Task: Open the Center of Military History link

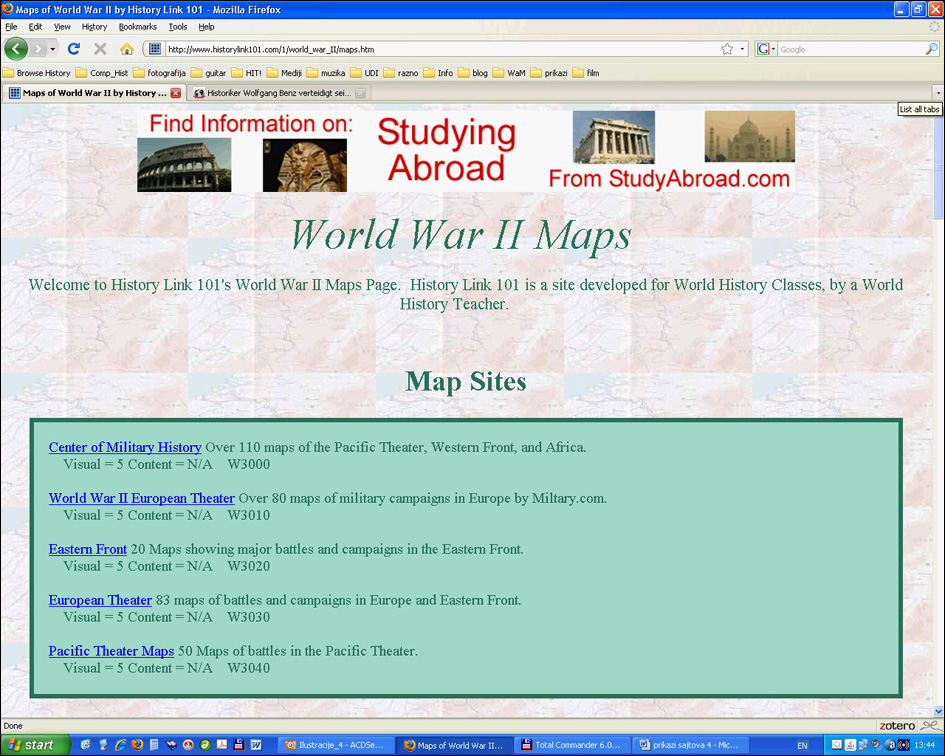Action: point(125,447)
